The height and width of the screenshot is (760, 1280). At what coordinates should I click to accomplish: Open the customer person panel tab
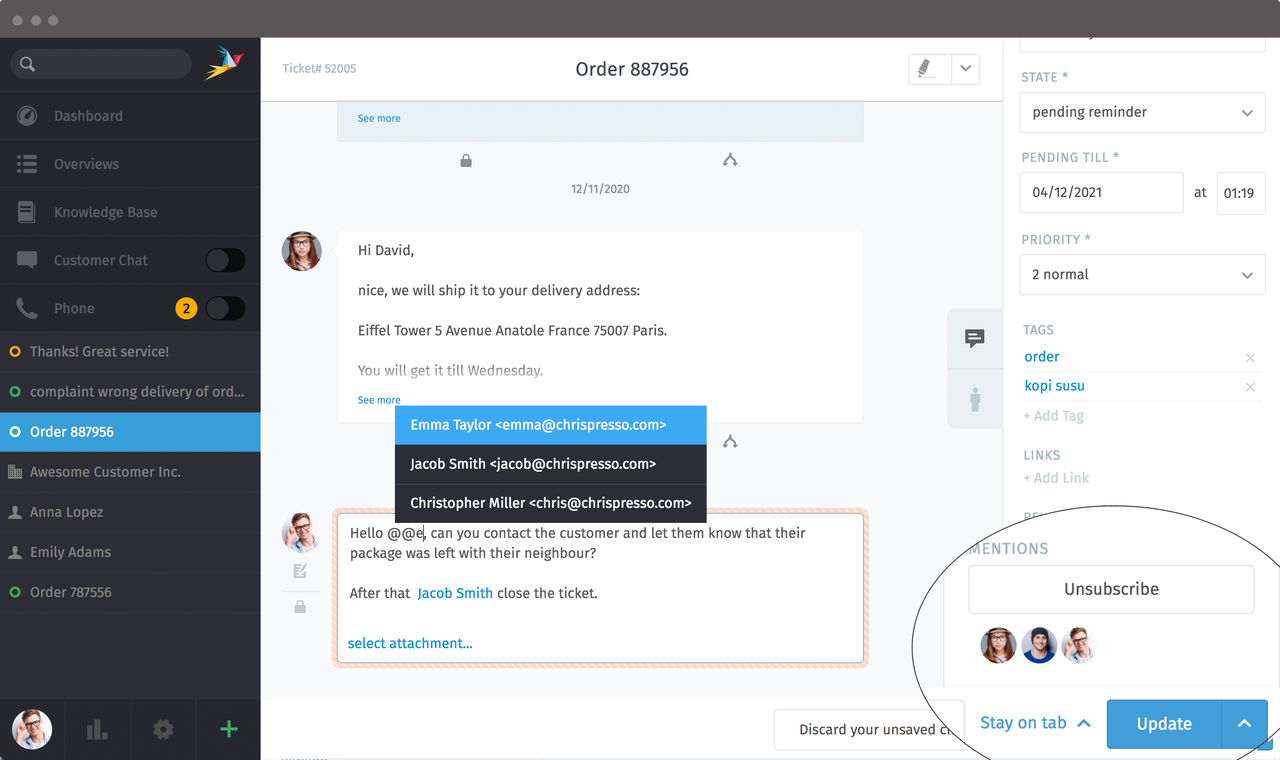coord(974,399)
